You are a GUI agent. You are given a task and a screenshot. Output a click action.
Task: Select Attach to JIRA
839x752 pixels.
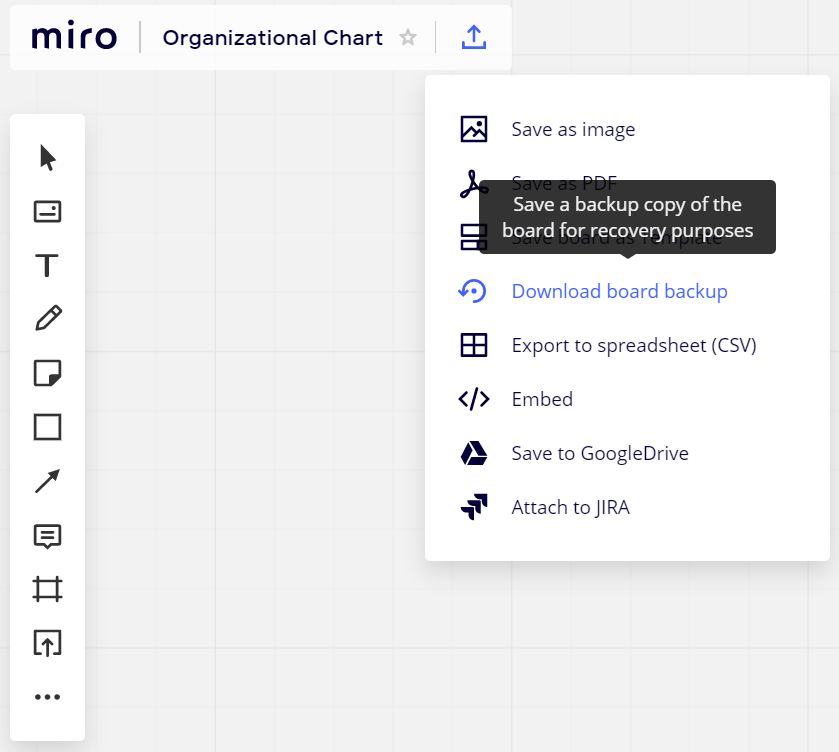point(570,507)
